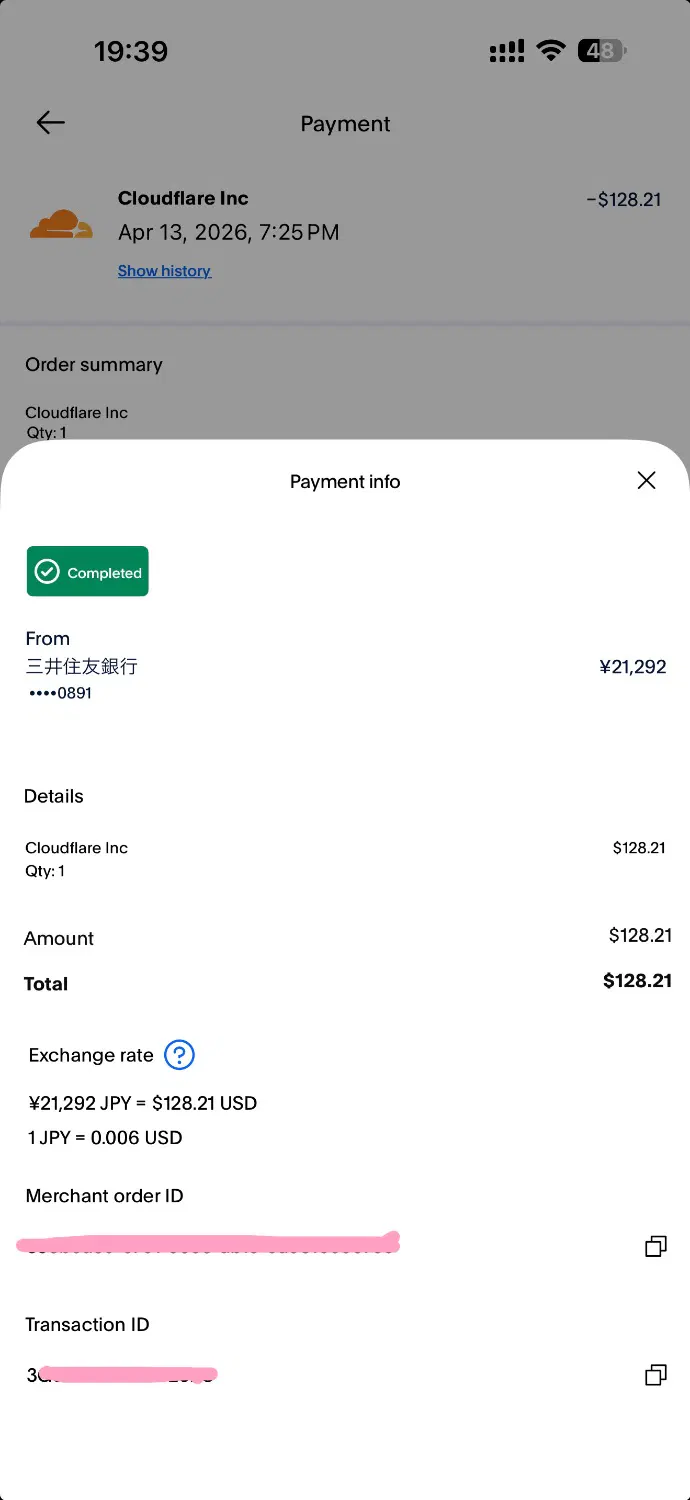Tap the Wi-Fi icon in status bar
This screenshot has width=690, height=1500.
(551, 51)
